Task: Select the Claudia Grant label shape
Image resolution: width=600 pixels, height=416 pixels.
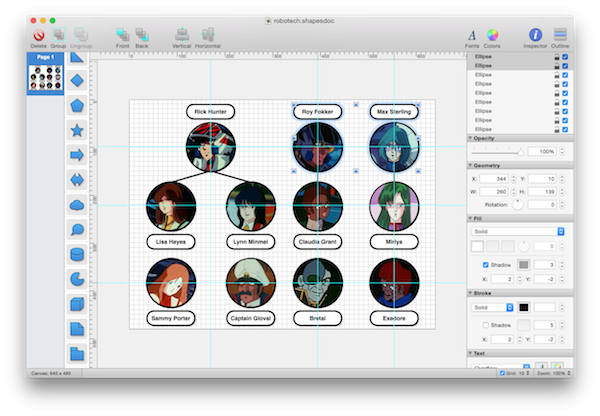Action: (x=317, y=242)
